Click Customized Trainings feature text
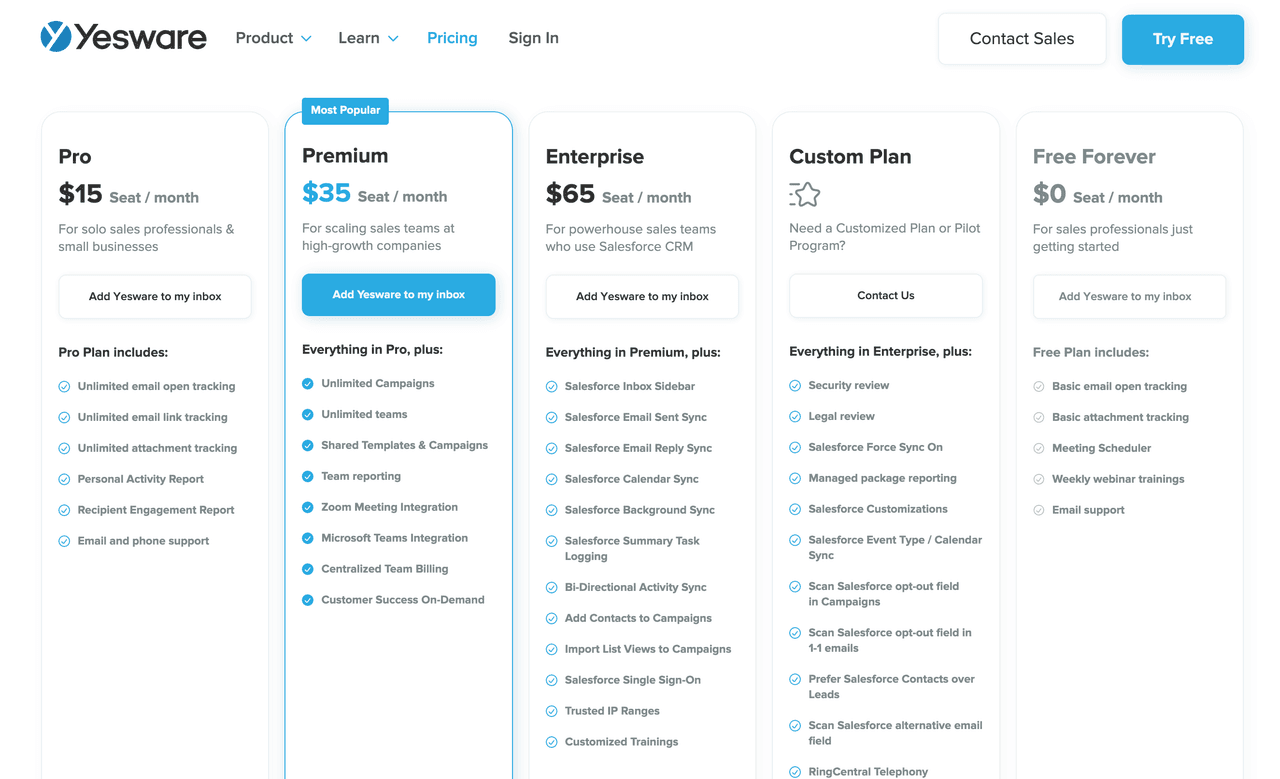Viewport: 1280px width, 779px height. [x=621, y=742]
